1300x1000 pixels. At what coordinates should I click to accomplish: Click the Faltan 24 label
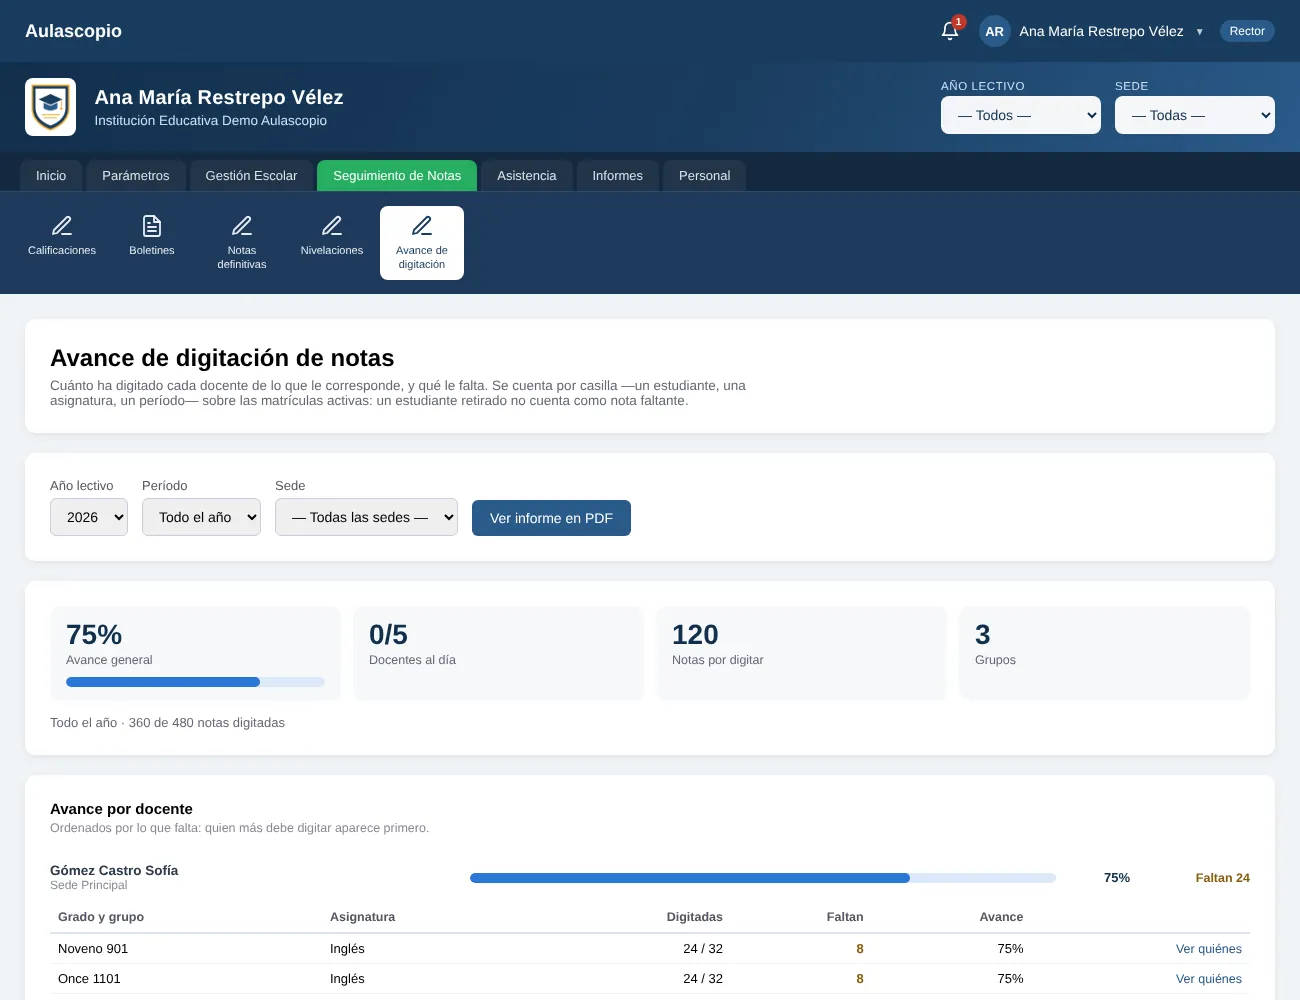click(1222, 878)
